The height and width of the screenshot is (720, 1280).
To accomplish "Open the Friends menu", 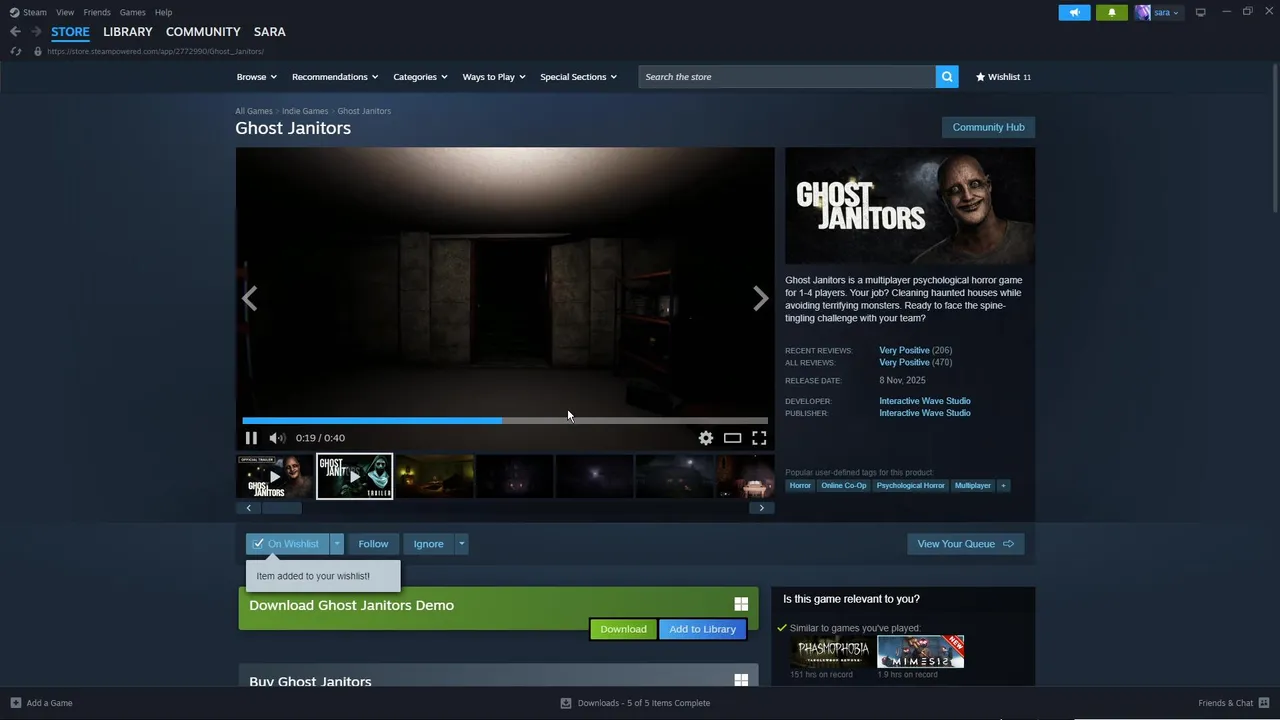I will point(97,12).
